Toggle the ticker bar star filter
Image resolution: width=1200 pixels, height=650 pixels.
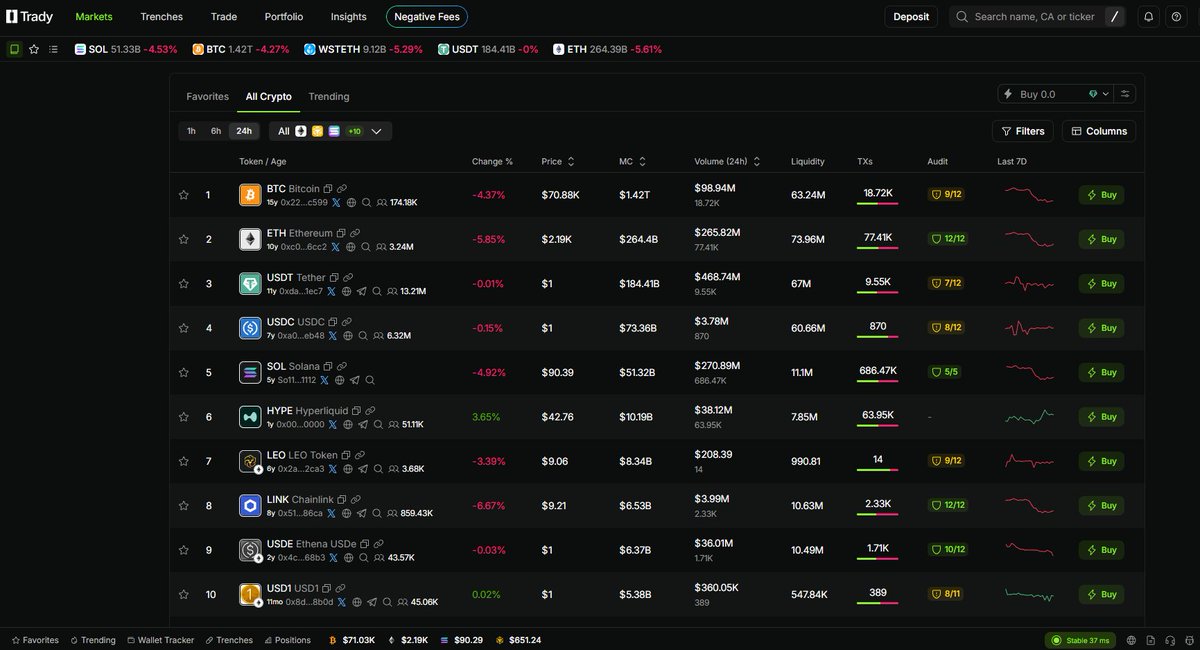coord(34,49)
